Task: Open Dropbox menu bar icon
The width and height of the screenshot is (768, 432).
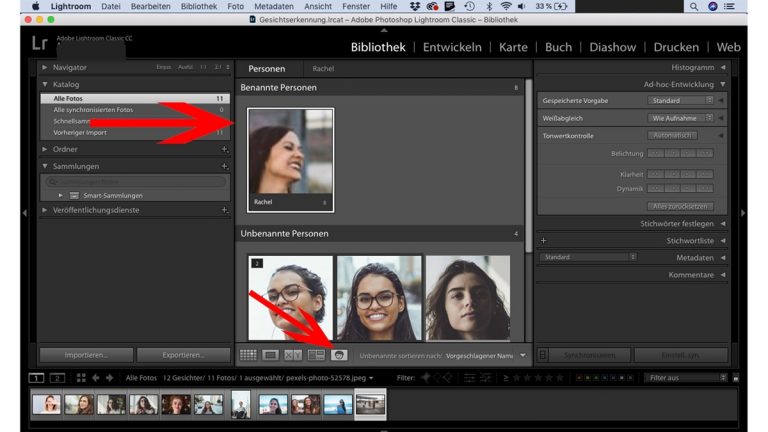Action: click(415, 6)
